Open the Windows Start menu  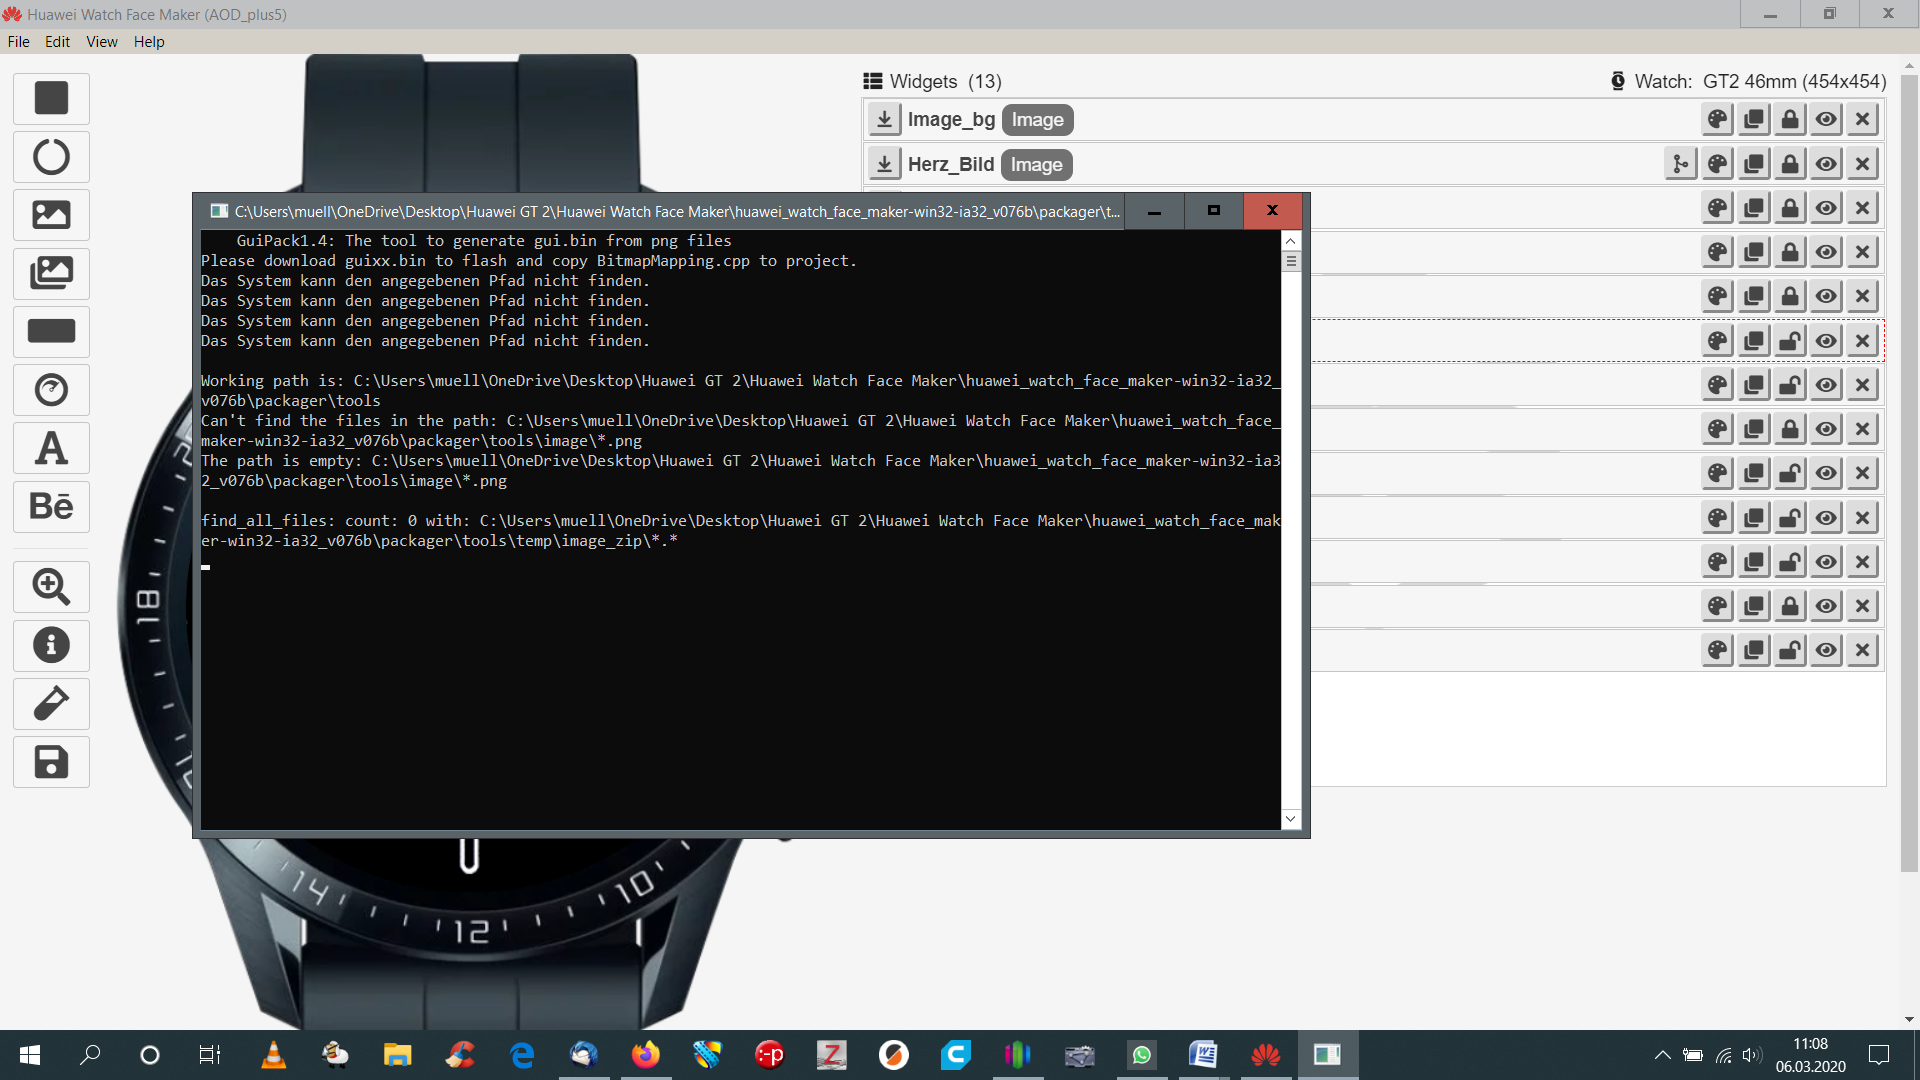(30, 1055)
